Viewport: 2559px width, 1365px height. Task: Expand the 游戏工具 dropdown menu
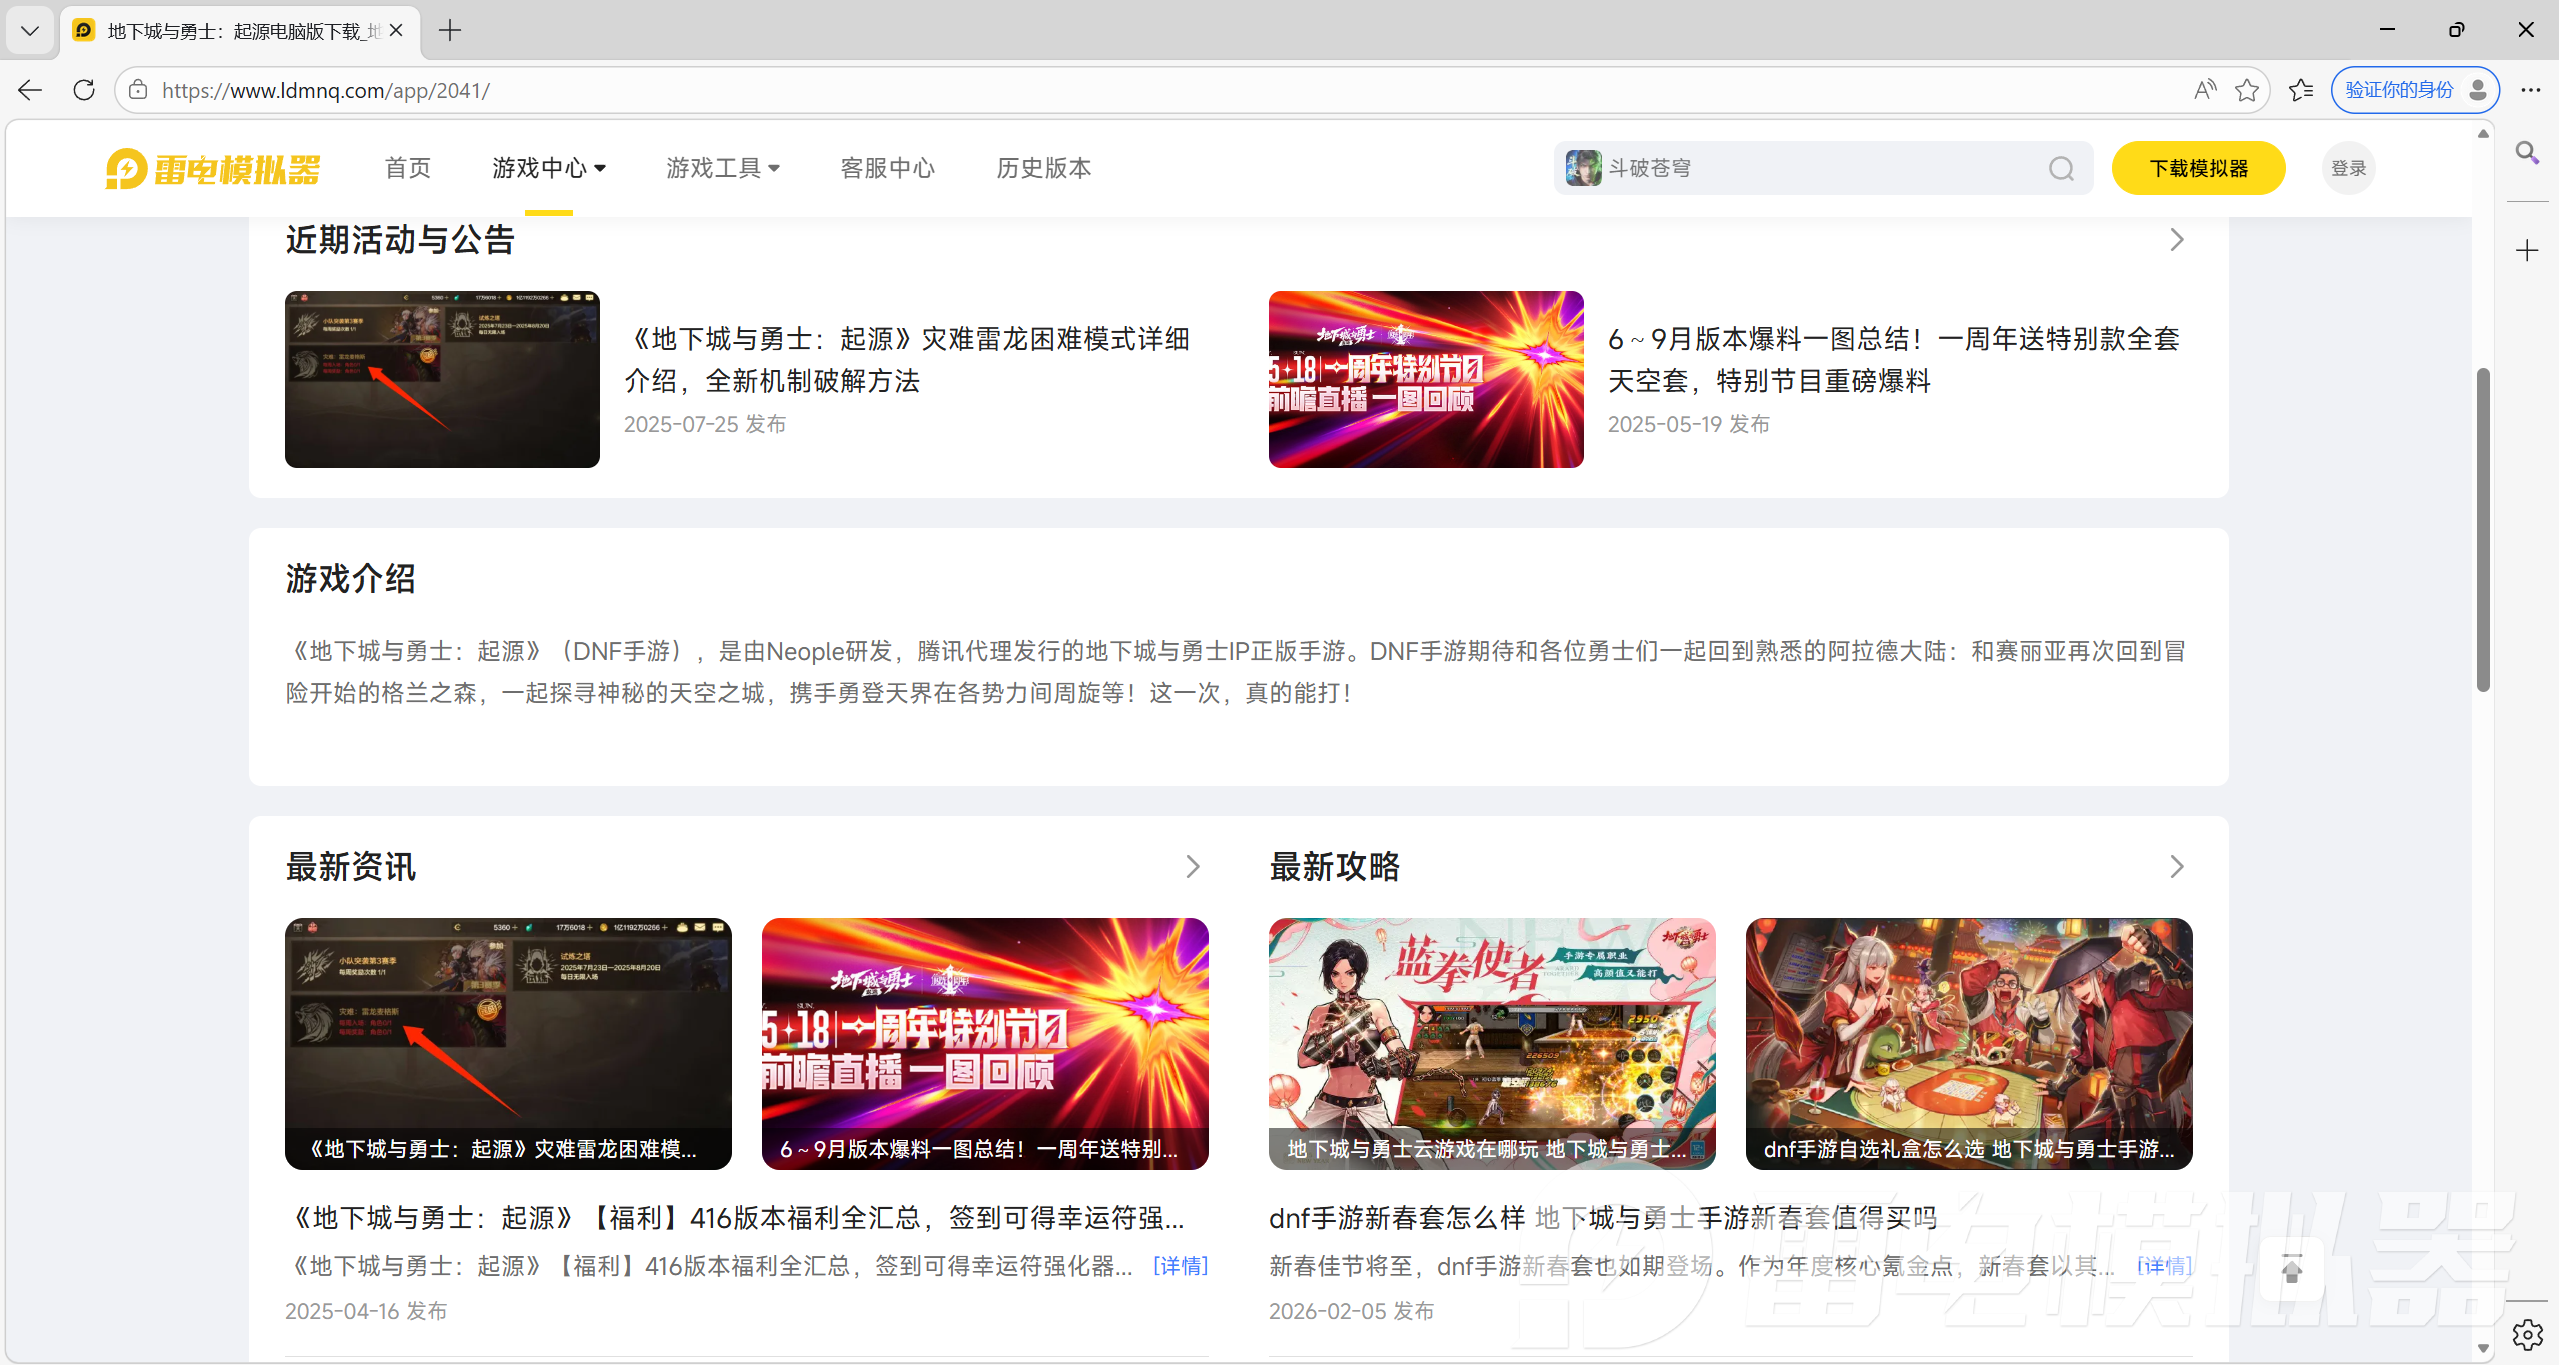[723, 168]
